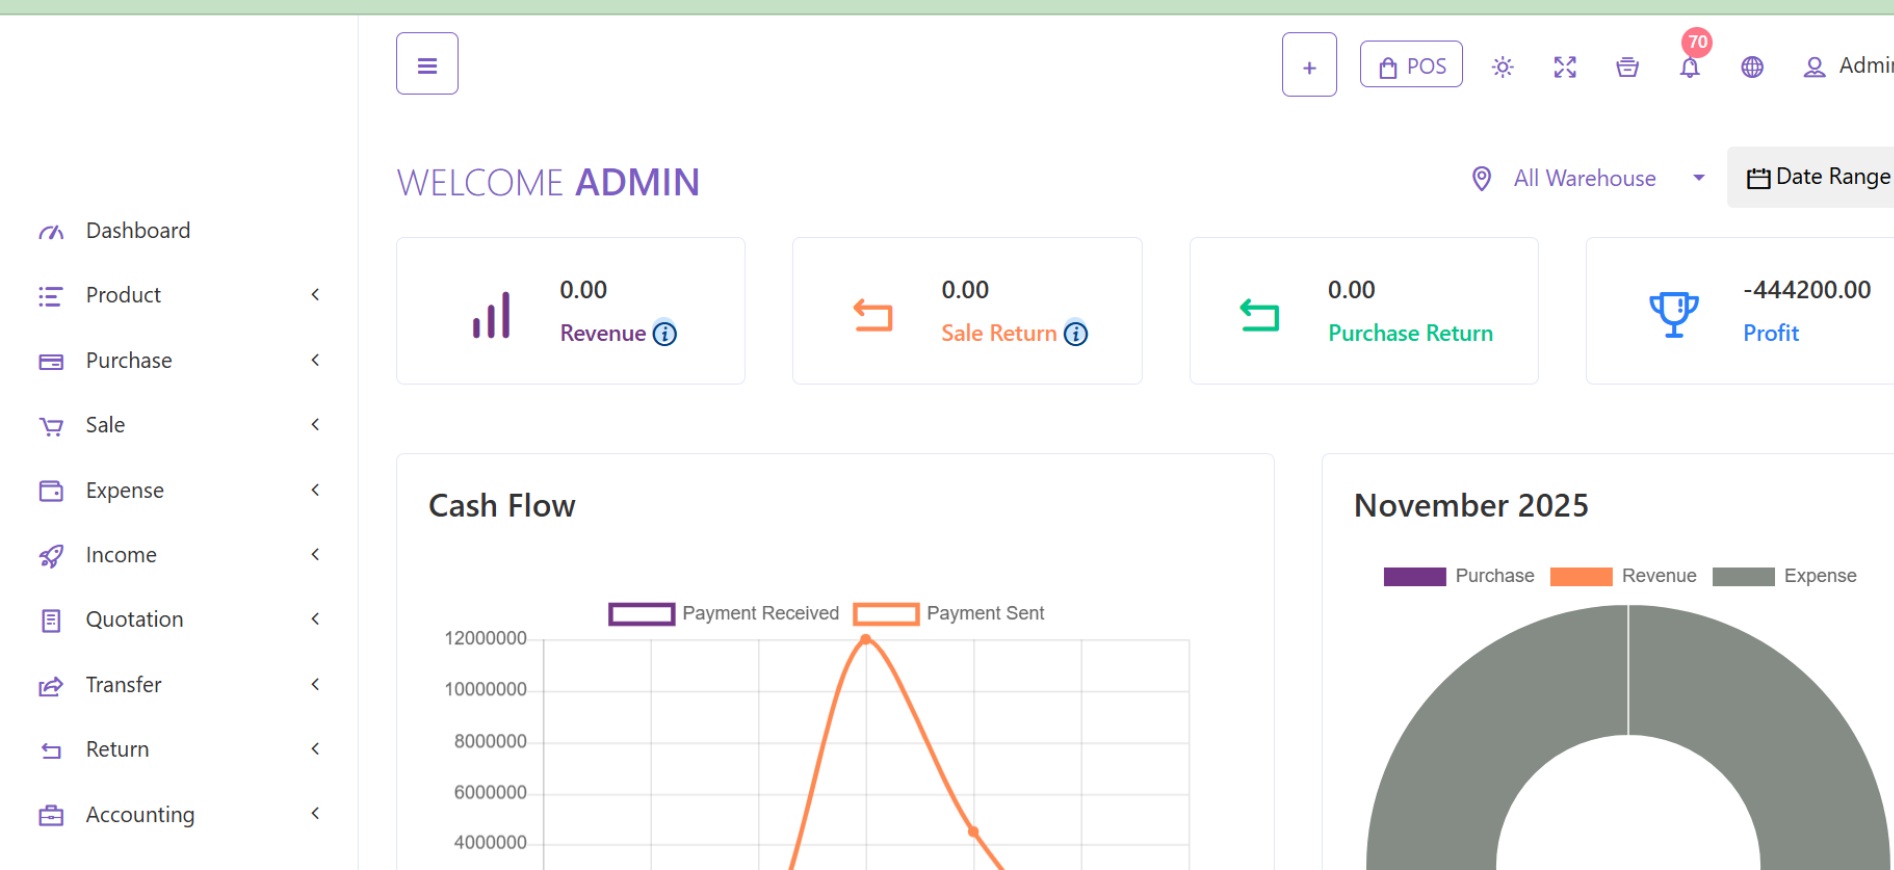
Task: Click the green Purchase Return arrow icon
Action: pos(1260,315)
